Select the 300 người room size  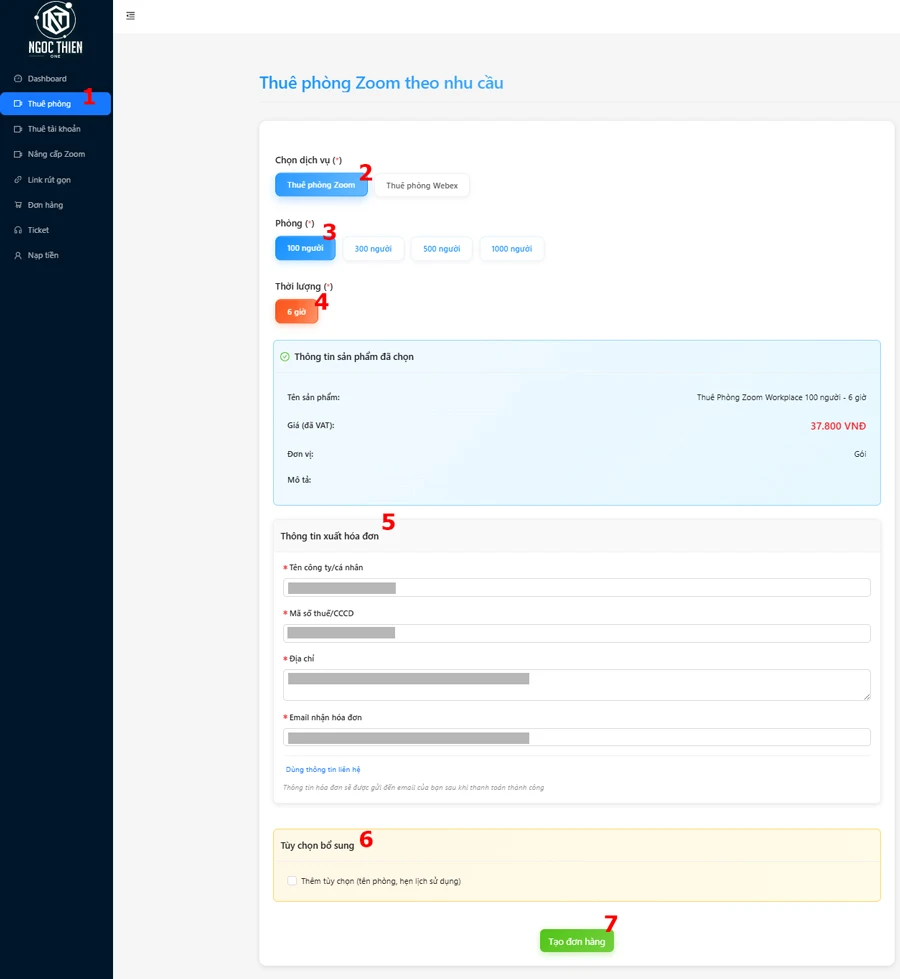[x=373, y=249]
